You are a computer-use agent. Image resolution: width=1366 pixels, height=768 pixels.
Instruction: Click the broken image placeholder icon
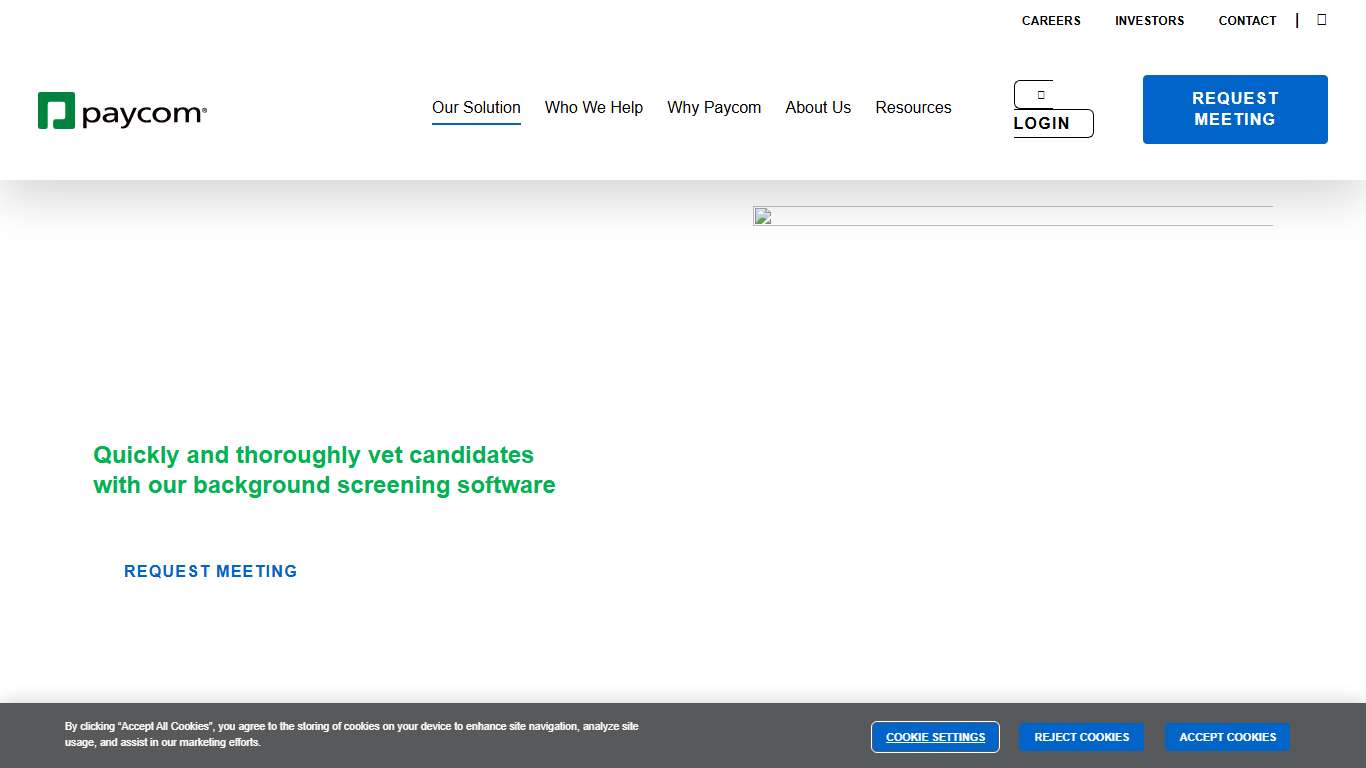[x=763, y=216]
